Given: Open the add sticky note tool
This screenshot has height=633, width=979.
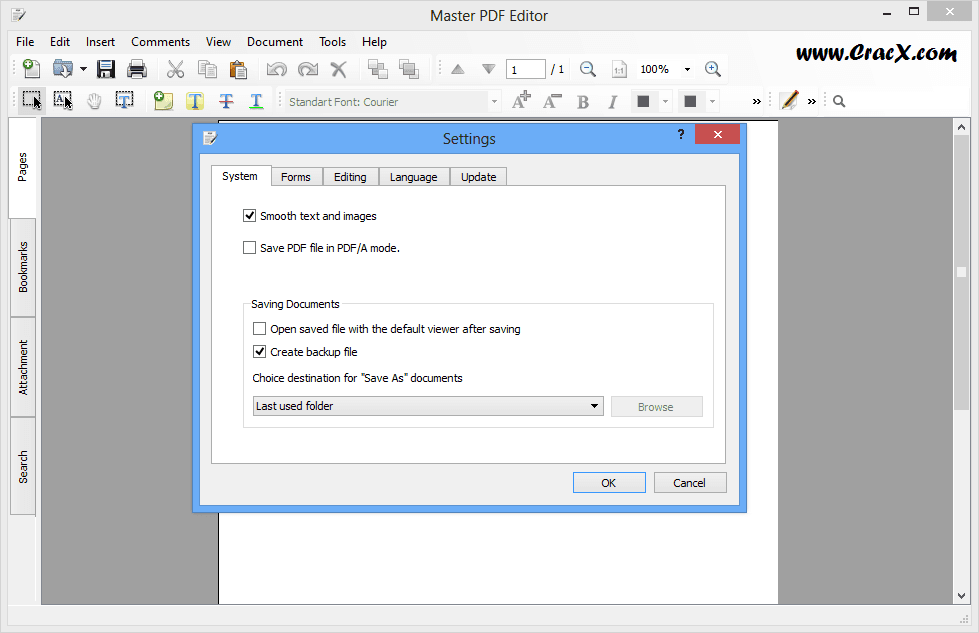Looking at the screenshot, I should [x=162, y=100].
